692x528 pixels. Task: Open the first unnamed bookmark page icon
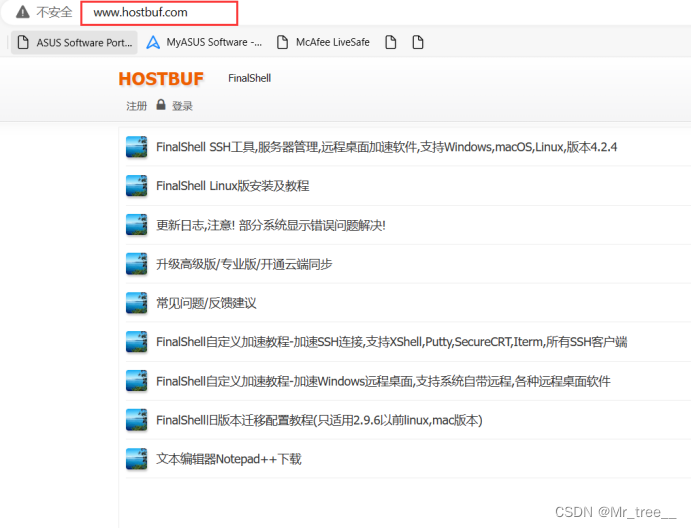(x=391, y=42)
